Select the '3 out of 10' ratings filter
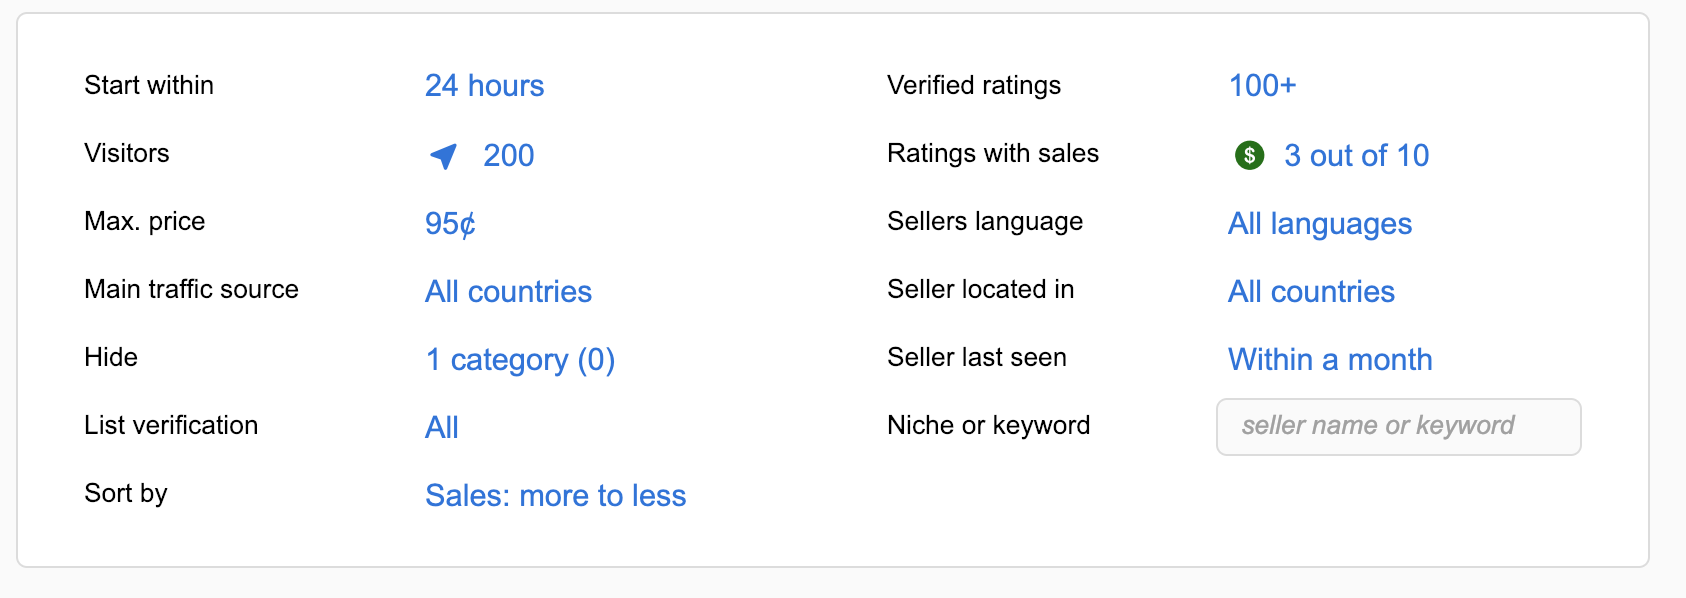The image size is (1686, 598). [1356, 155]
